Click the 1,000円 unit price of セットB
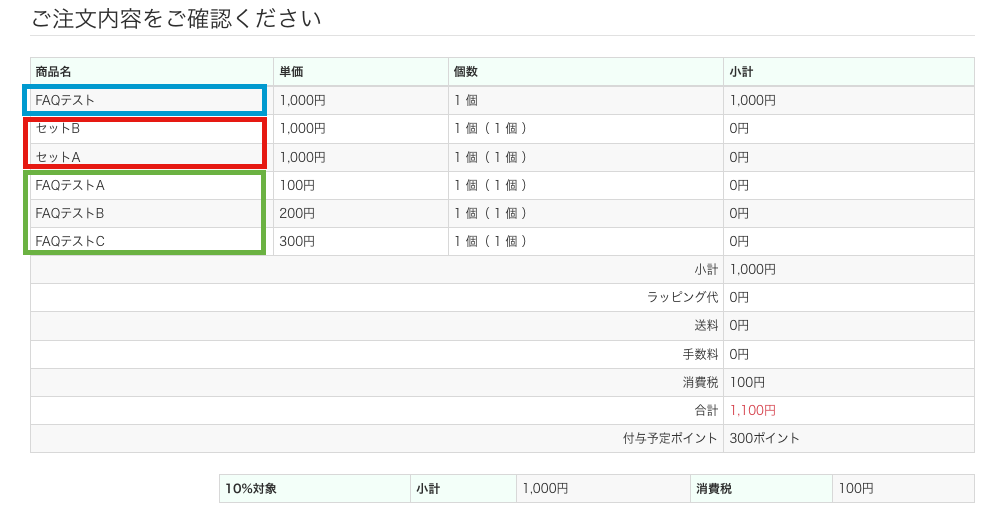Screen dimensions: 991x518 [x=303, y=128]
